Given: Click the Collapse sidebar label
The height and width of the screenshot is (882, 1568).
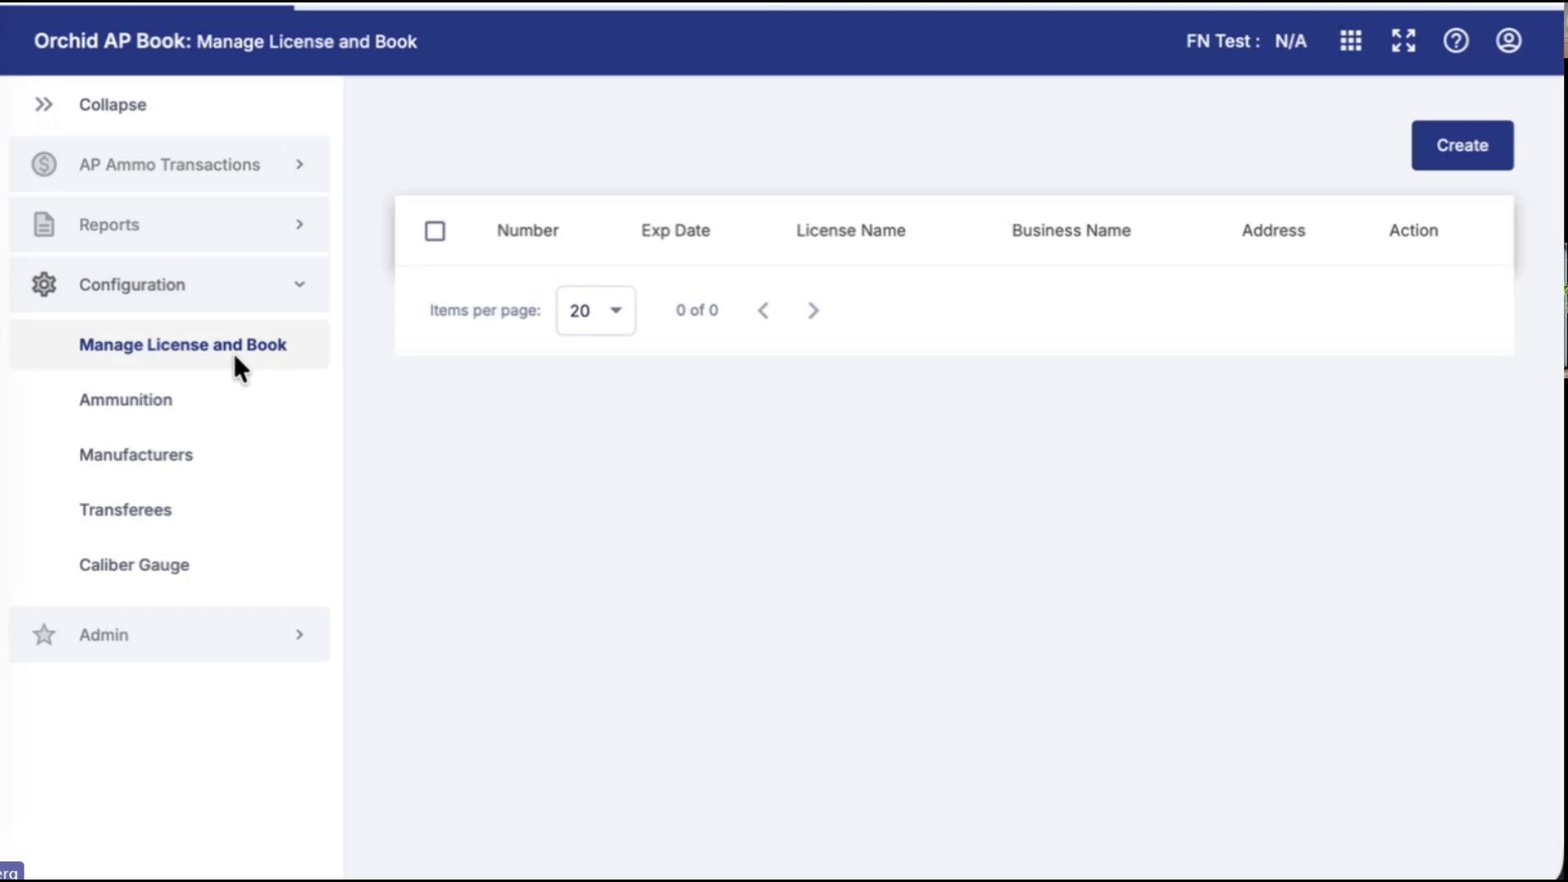Looking at the screenshot, I should pos(112,104).
